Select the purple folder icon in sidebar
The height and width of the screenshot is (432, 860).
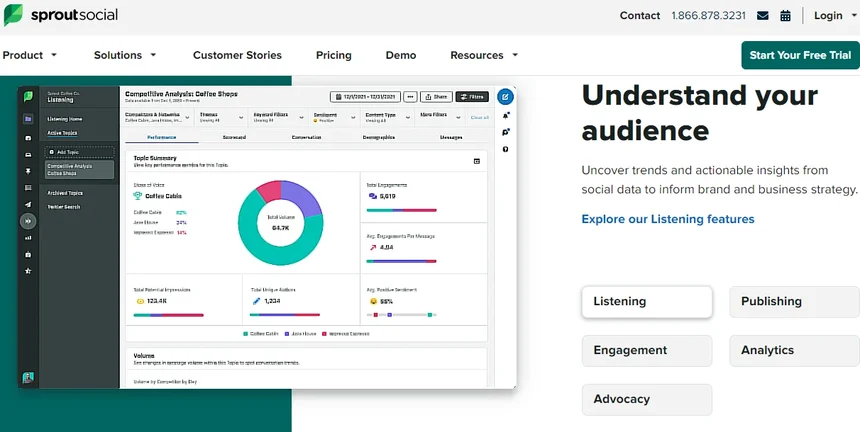pyautogui.click(x=28, y=119)
